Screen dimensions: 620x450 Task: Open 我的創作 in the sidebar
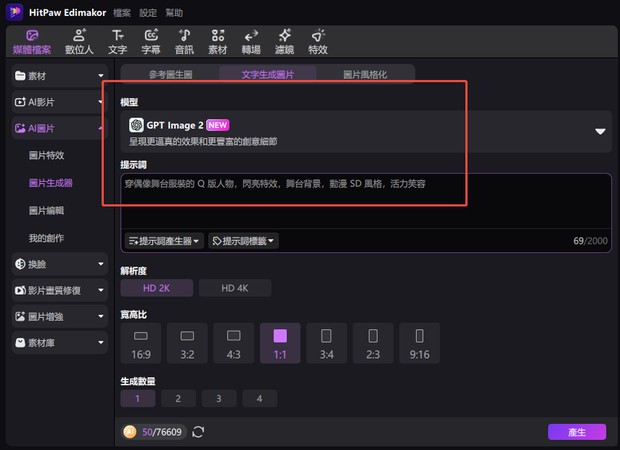[x=46, y=238]
